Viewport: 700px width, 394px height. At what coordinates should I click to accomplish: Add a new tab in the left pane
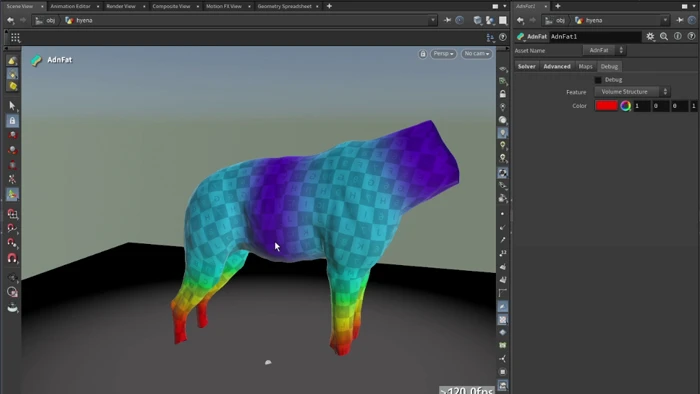(329, 6)
